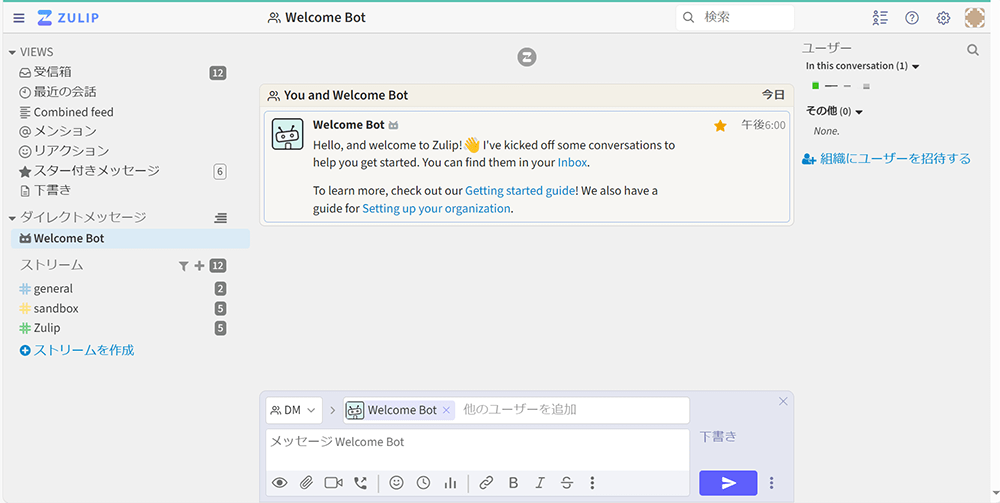The width and height of the screenshot is (1000, 503).
Task: Add a stream with the plus icon
Action: tap(199, 266)
